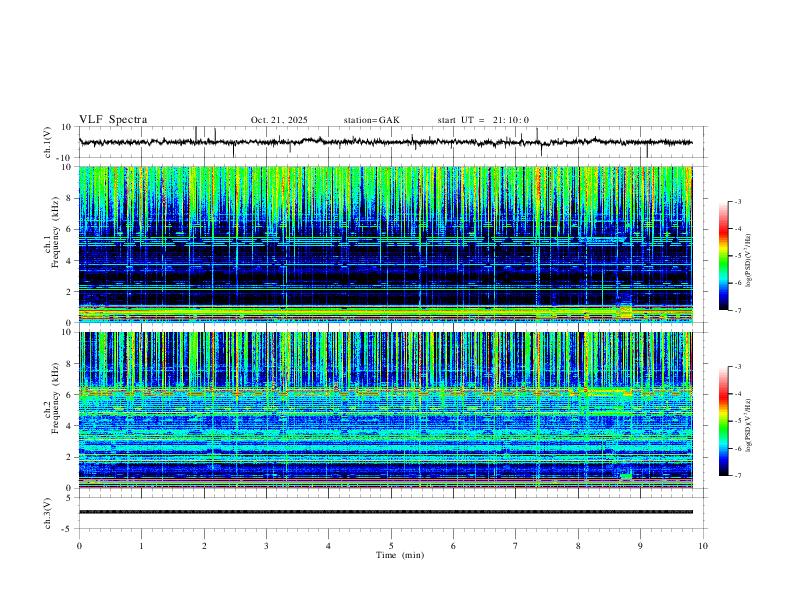Click the "-3" tick on the ch.1 colorbar
The width and height of the screenshot is (792, 612).
click(x=737, y=201)
